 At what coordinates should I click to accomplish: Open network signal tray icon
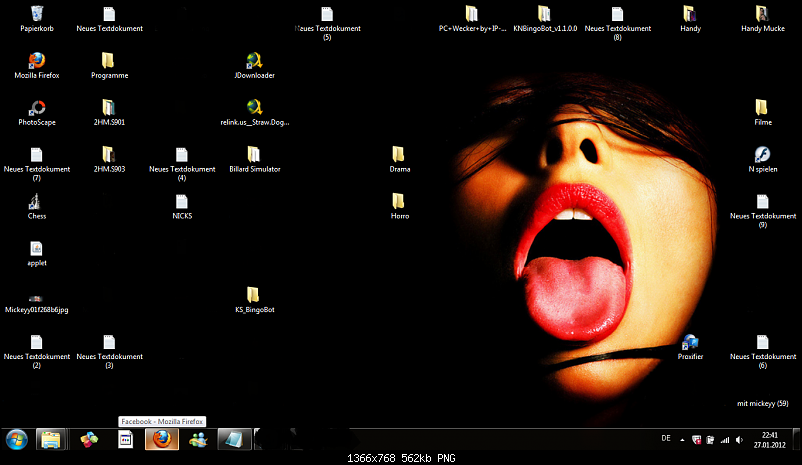click(725, 440)
